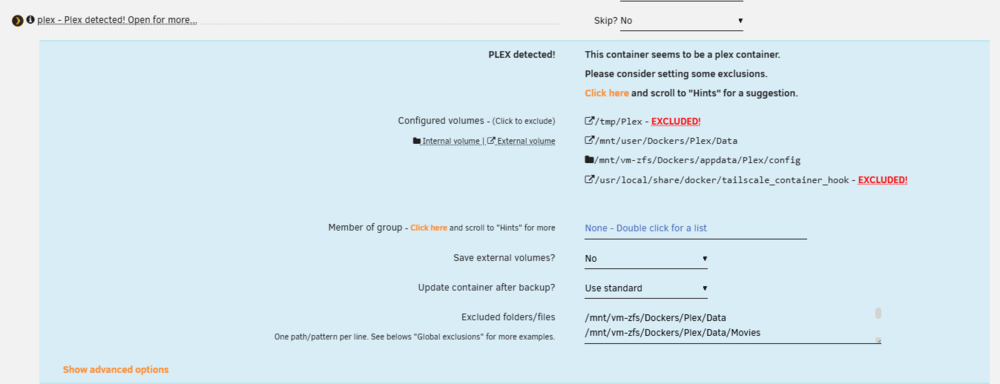Open the Skip? dropdown

pos(682,20)
